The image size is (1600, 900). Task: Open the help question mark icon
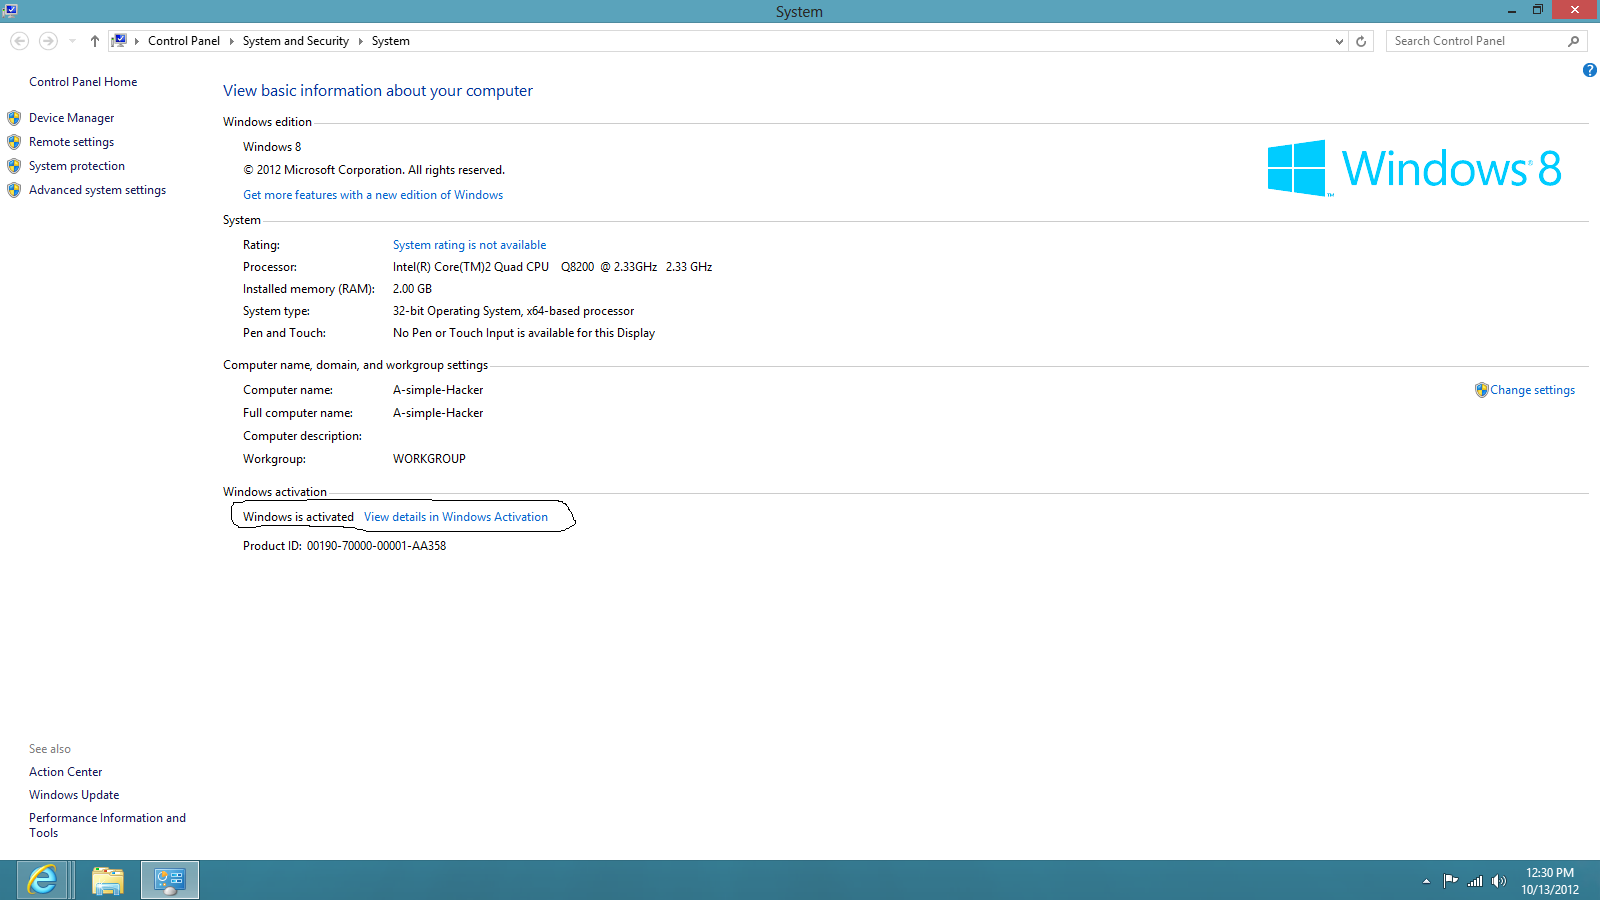pyautogui.click(x=1590, y=70)
